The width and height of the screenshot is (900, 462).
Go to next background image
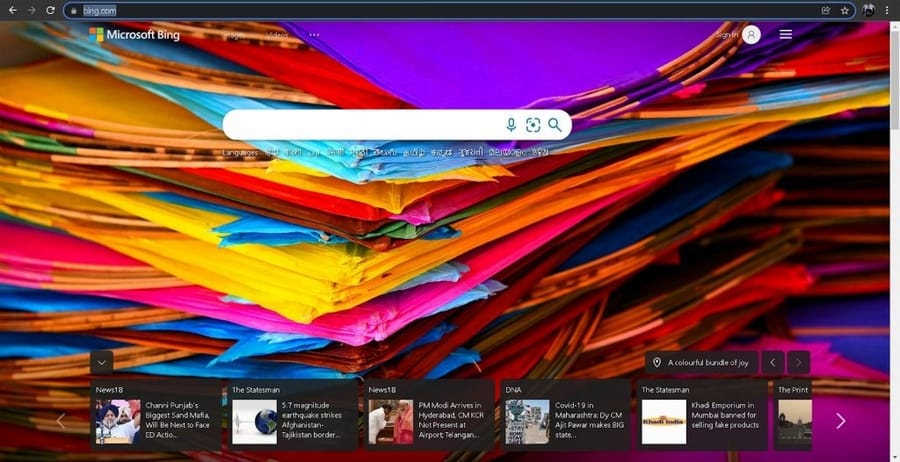(x=798, y=362)
